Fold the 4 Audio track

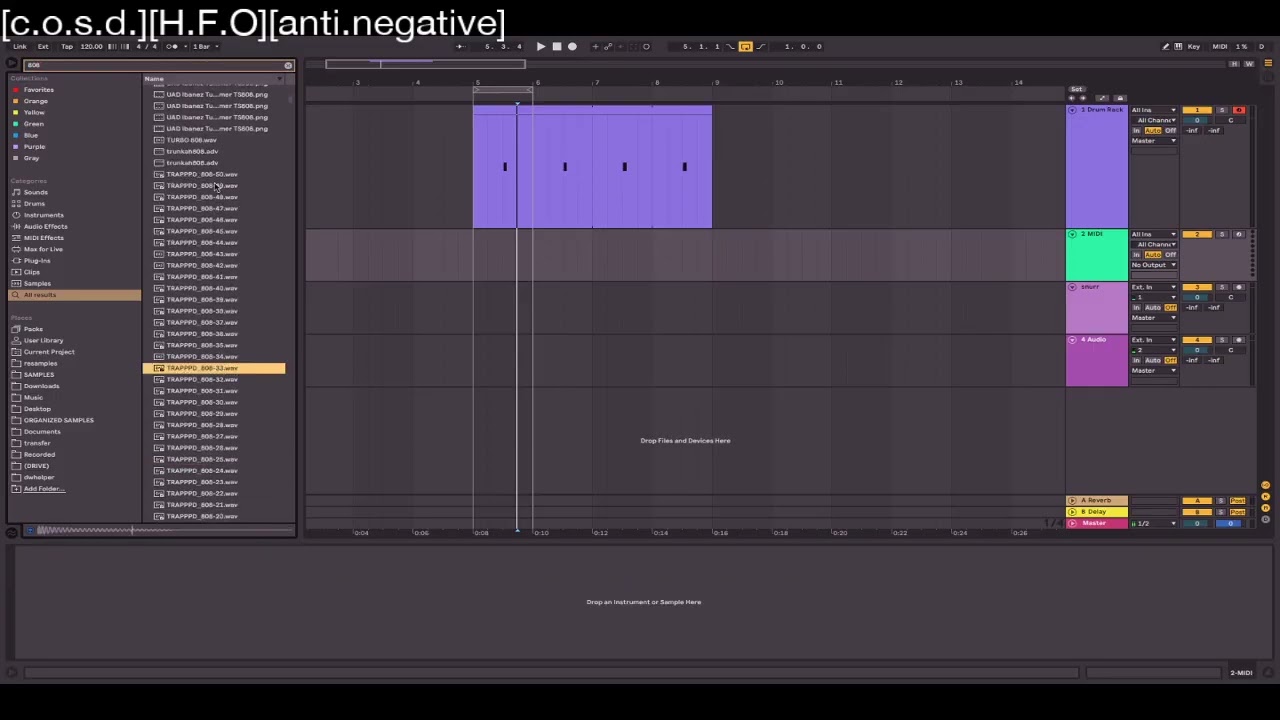coord(1072,340)
